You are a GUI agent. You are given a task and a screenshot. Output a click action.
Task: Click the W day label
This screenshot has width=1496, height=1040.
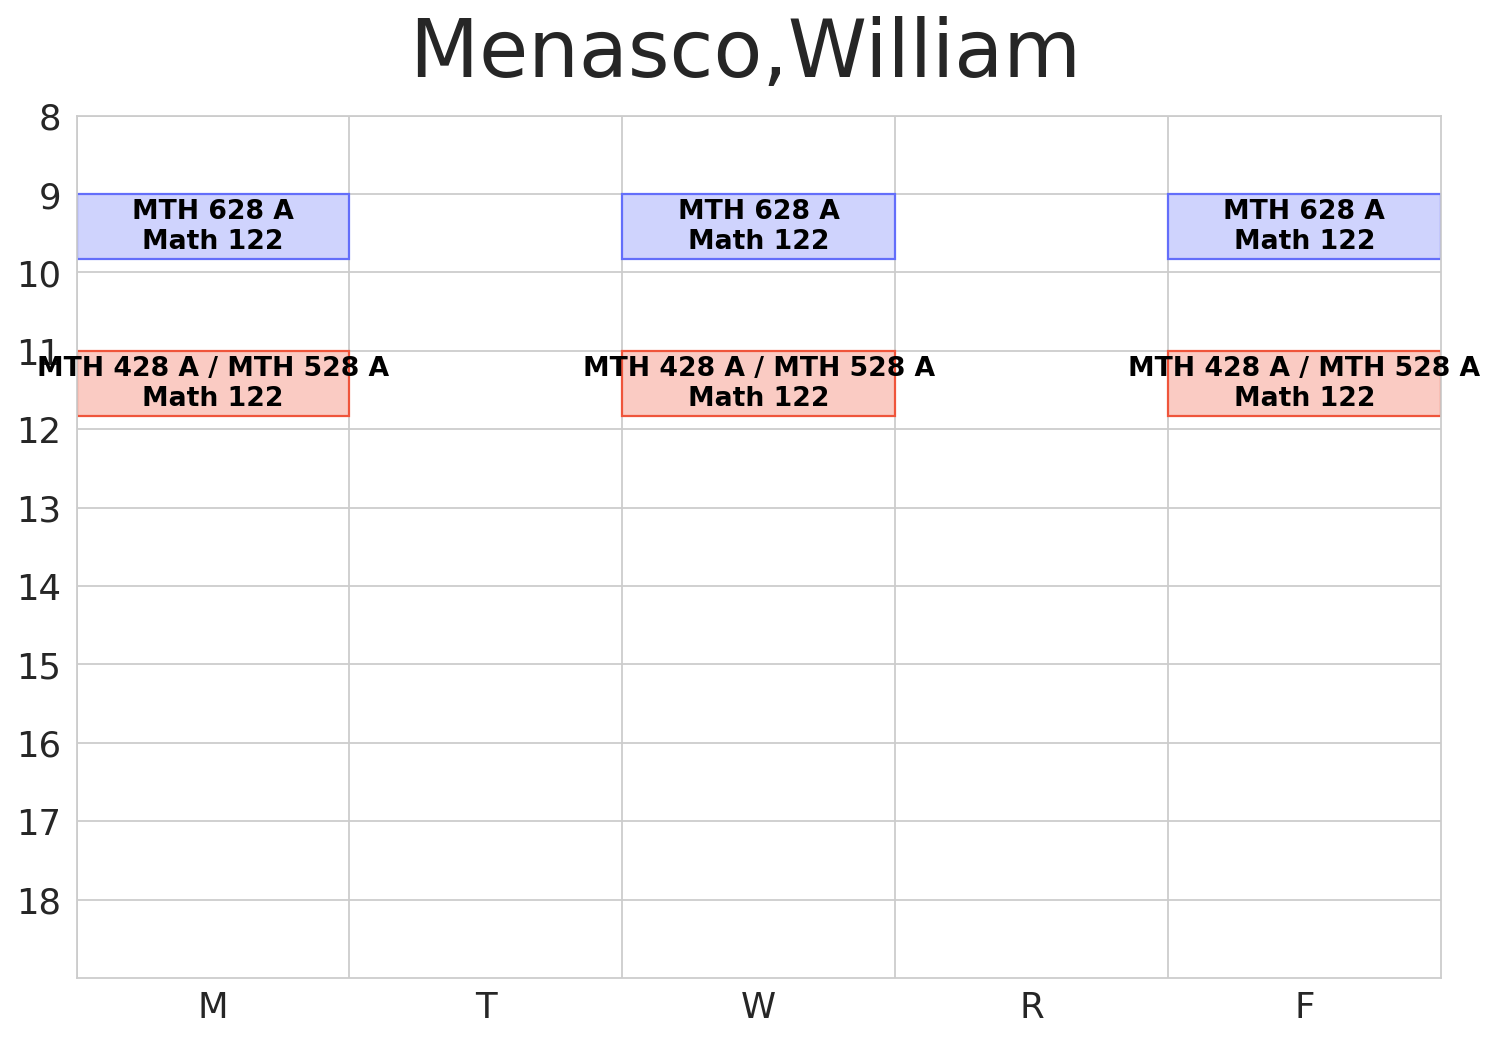coord(758,1006)
